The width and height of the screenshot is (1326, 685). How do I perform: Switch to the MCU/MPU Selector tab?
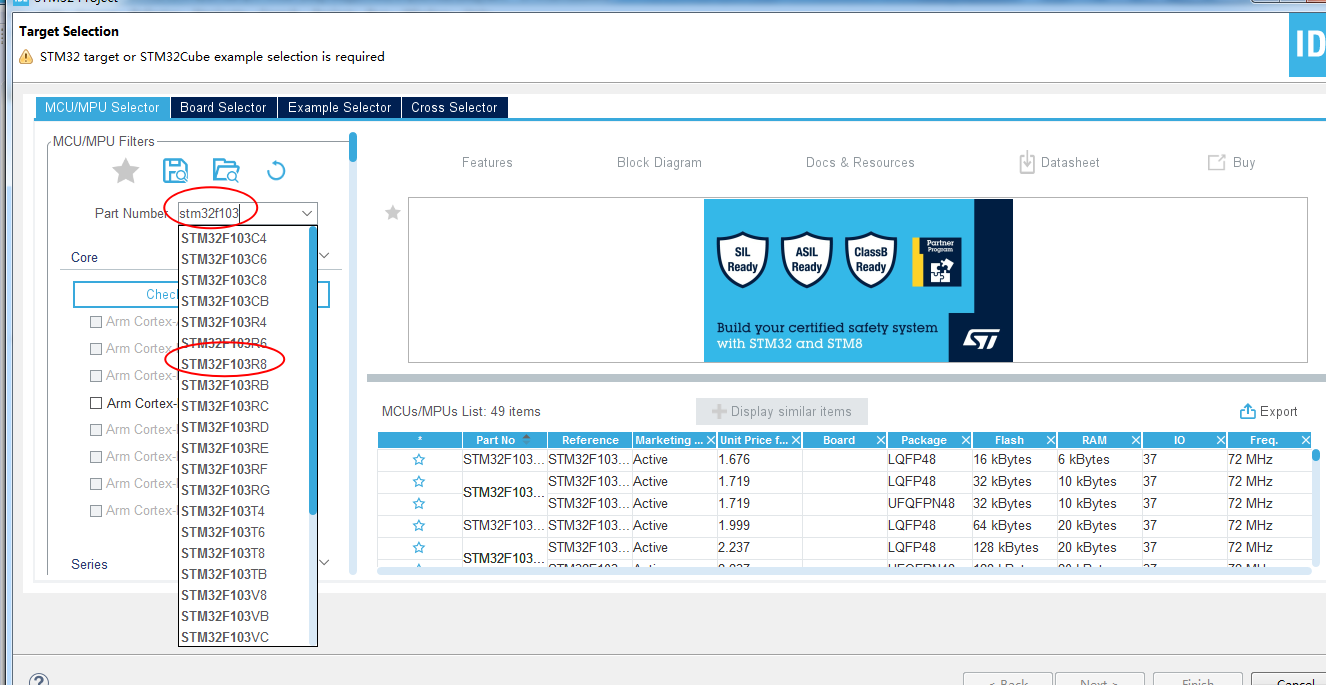pos(102,107)
